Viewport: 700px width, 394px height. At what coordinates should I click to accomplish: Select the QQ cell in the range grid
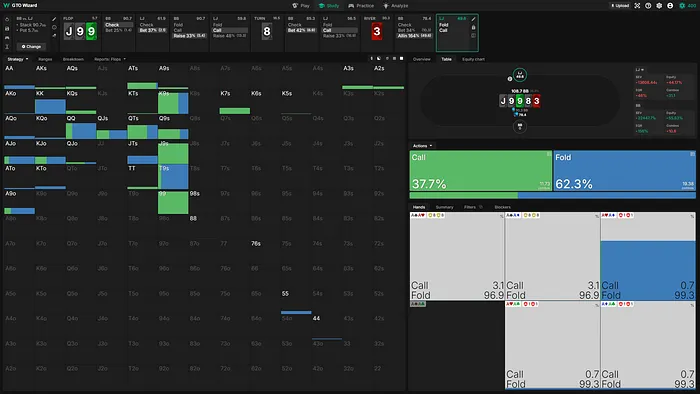(x=81, y=127)
